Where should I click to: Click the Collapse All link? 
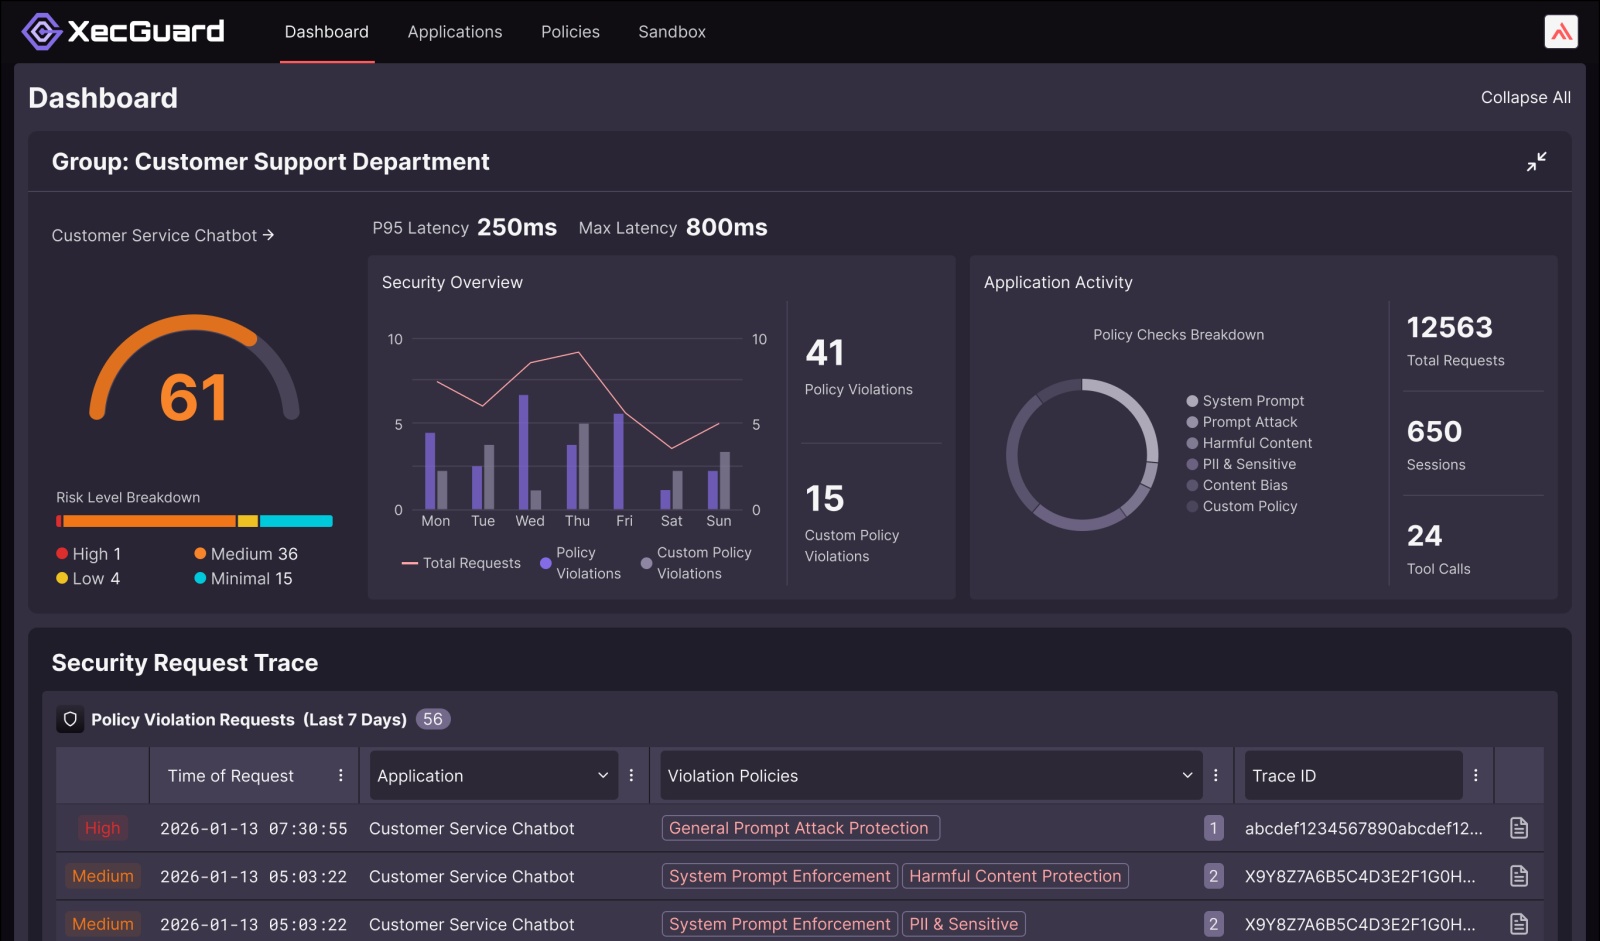(x=1525, y=97)
